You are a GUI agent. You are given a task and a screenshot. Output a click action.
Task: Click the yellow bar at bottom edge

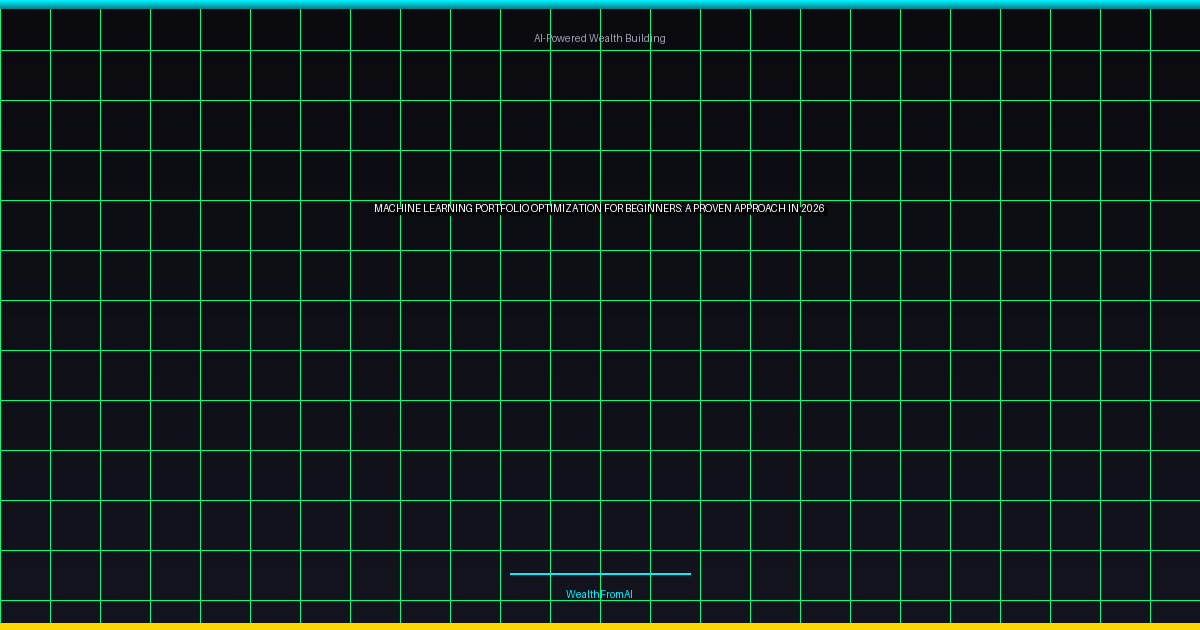click(x=600, y=626)
